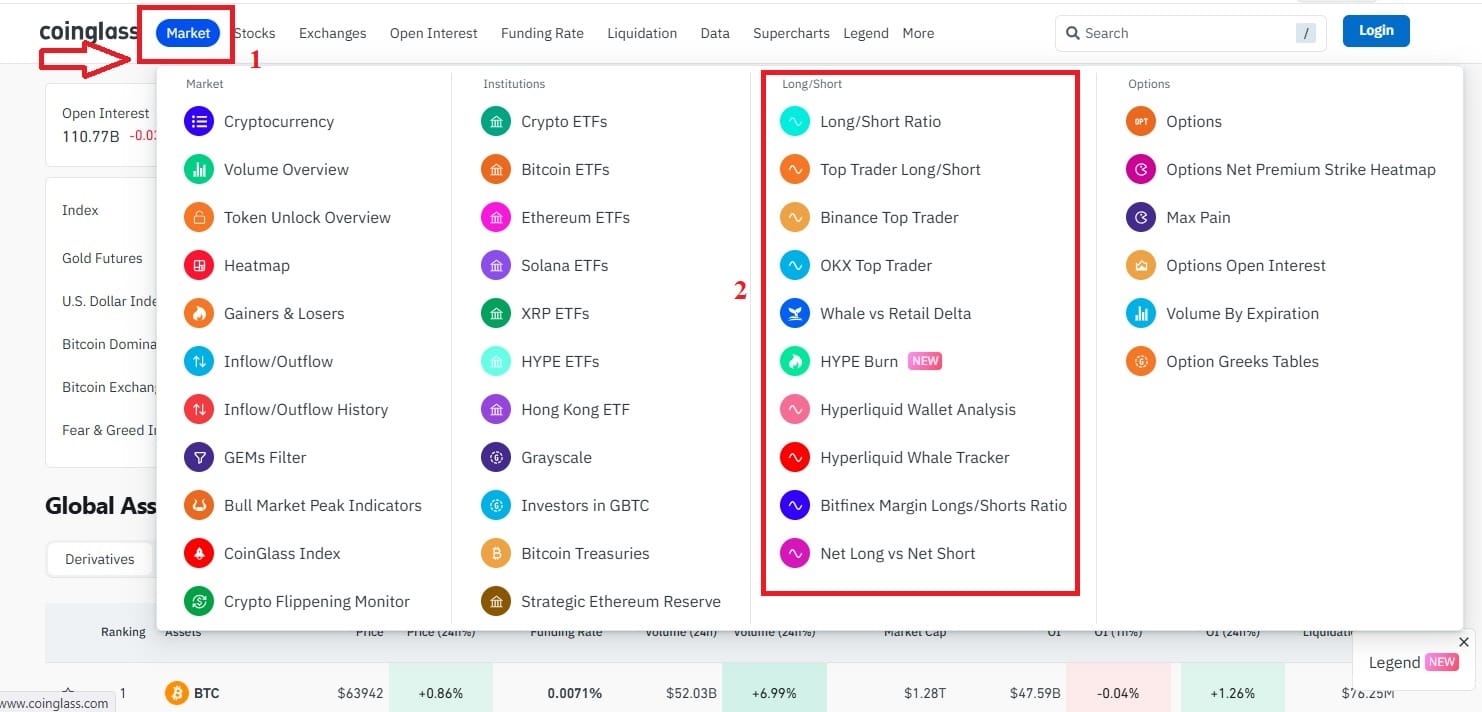Screen dimensions: 1482x712
Task: Click the coinglass logo
Action: pos(89,32)
